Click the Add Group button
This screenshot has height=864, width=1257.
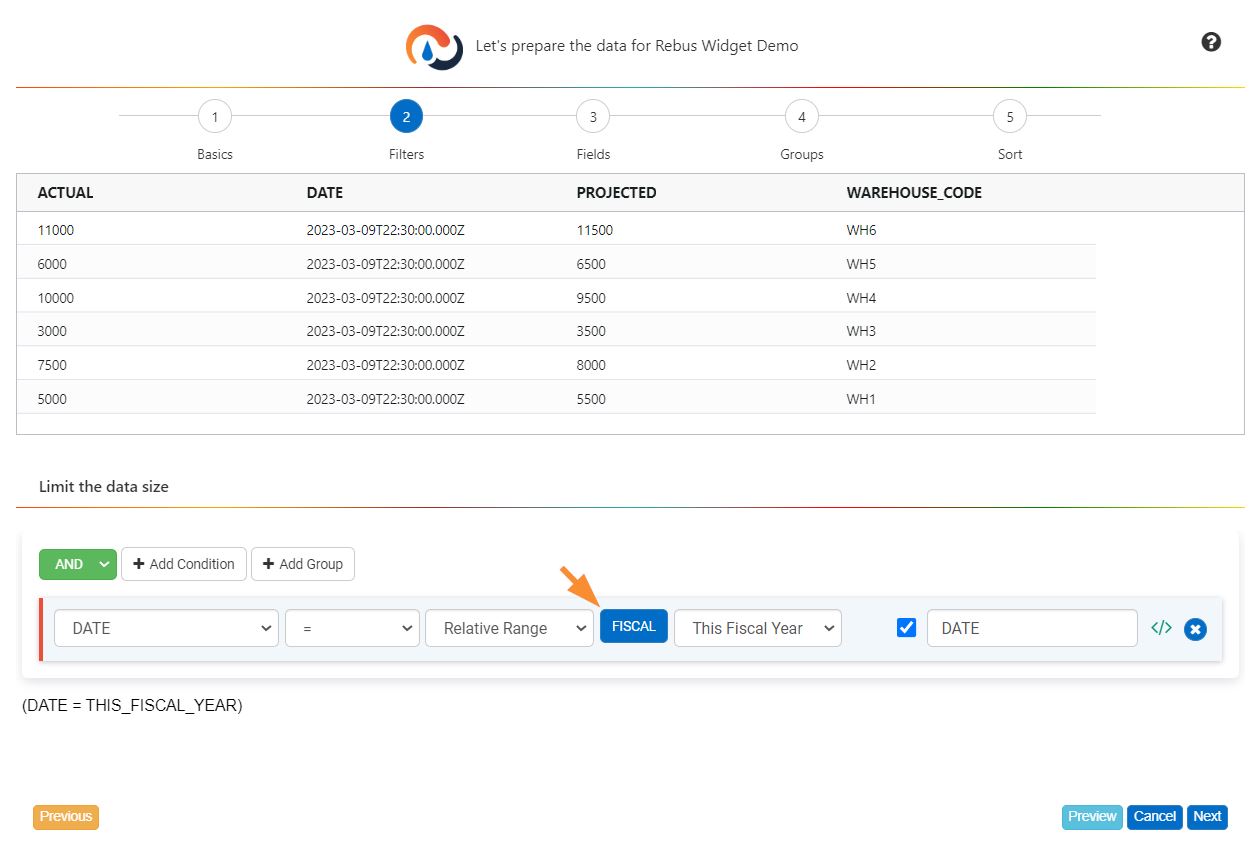tap(302, 564)
